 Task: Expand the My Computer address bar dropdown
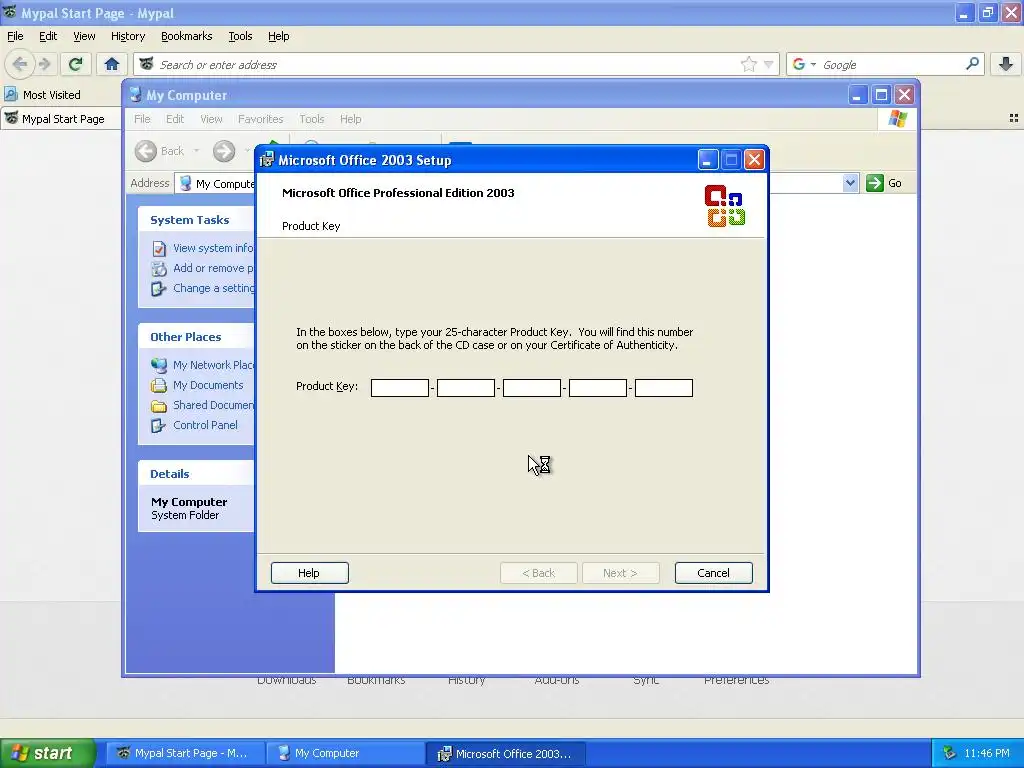click(x=850, y=183)
